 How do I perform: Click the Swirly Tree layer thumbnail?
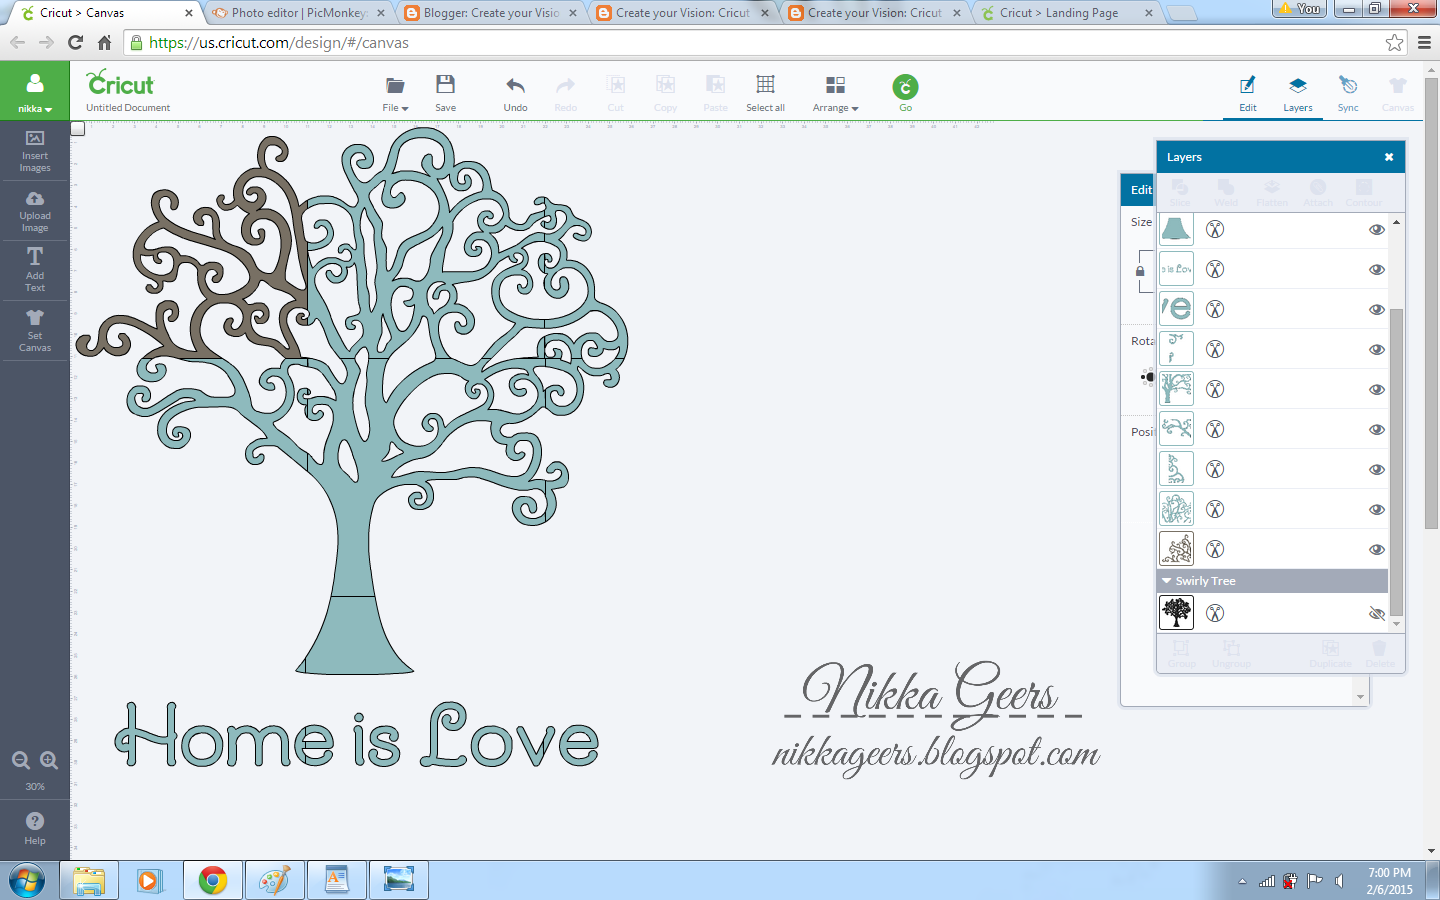[x=1176, y=612]
